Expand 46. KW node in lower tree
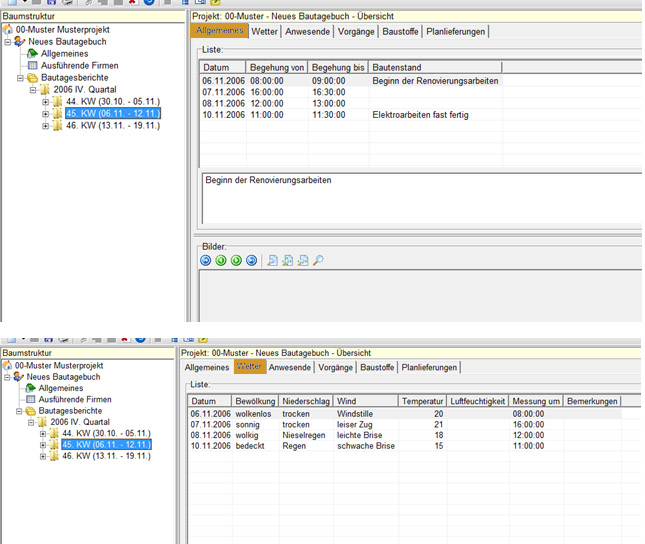Screen dimensions: 645x544 (x=43, y=456)
